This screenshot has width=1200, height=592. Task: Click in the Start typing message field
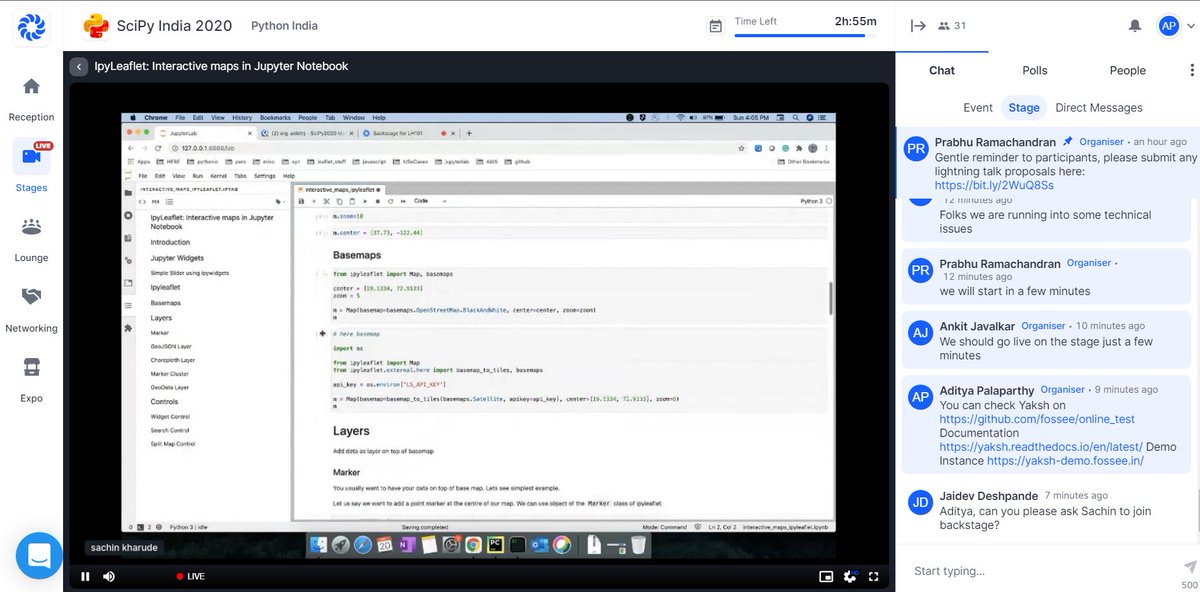click(1040, 571)
